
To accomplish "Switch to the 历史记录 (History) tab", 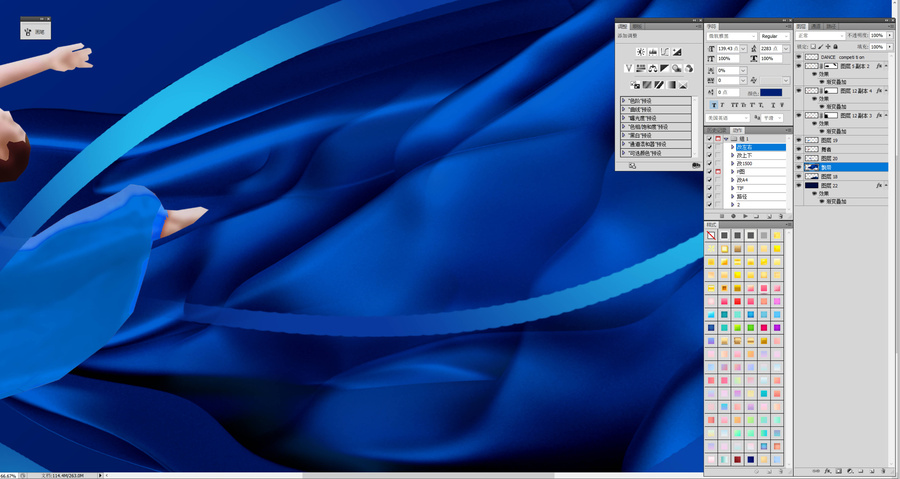I will pyautogui.click(x=716, y=130).
